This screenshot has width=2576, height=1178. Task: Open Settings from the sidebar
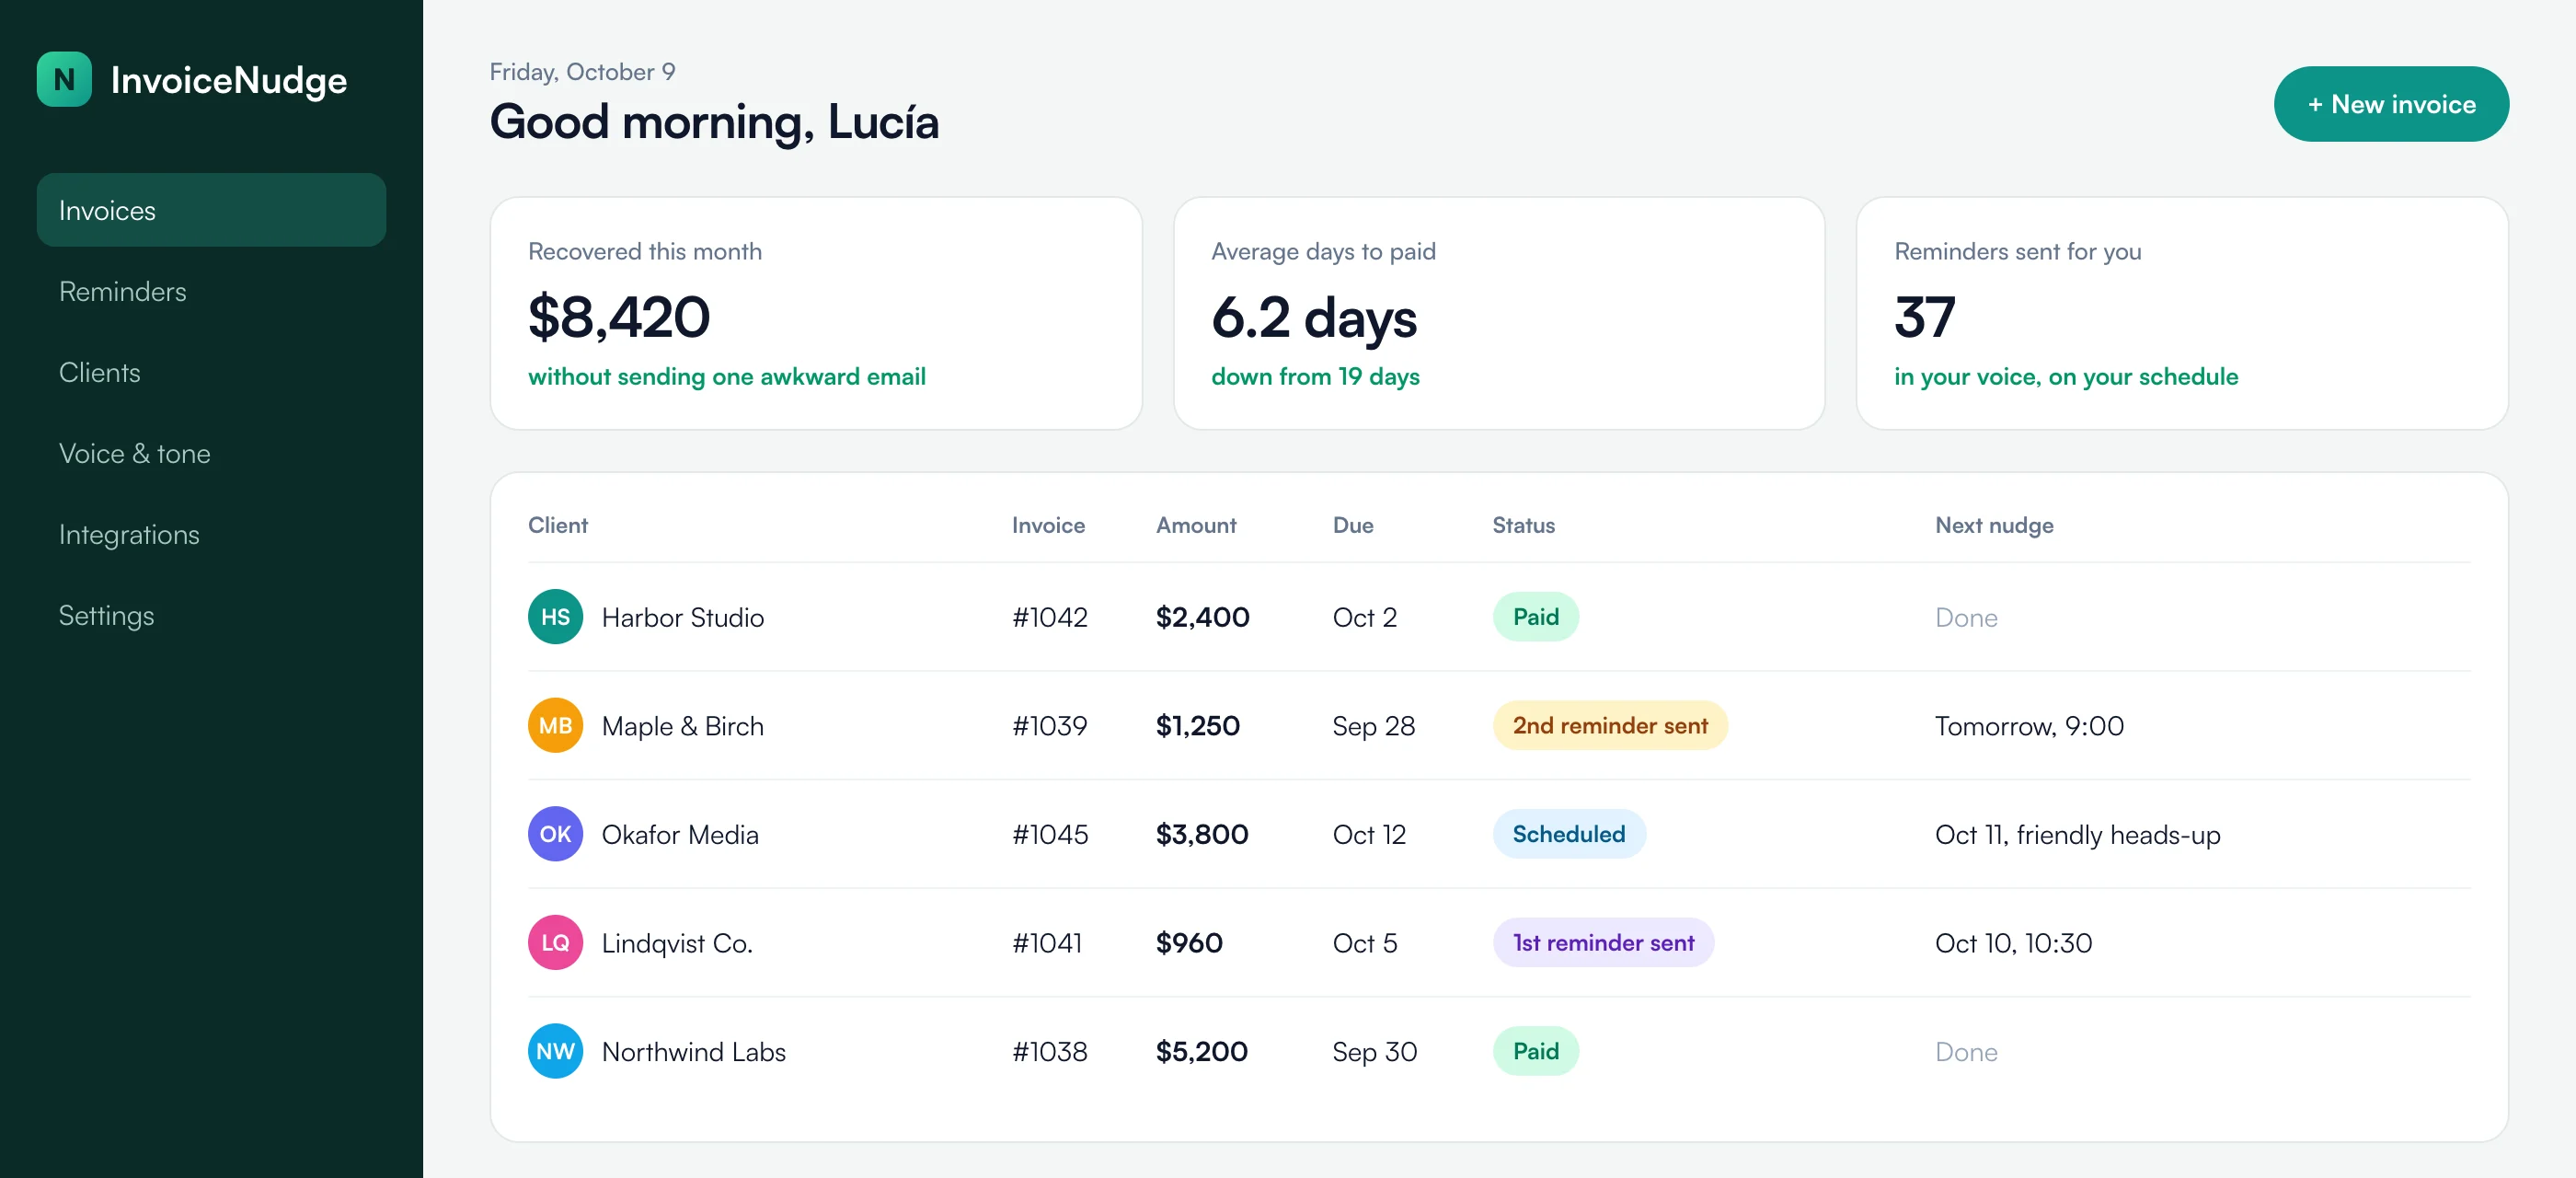(x=211, y=615)
